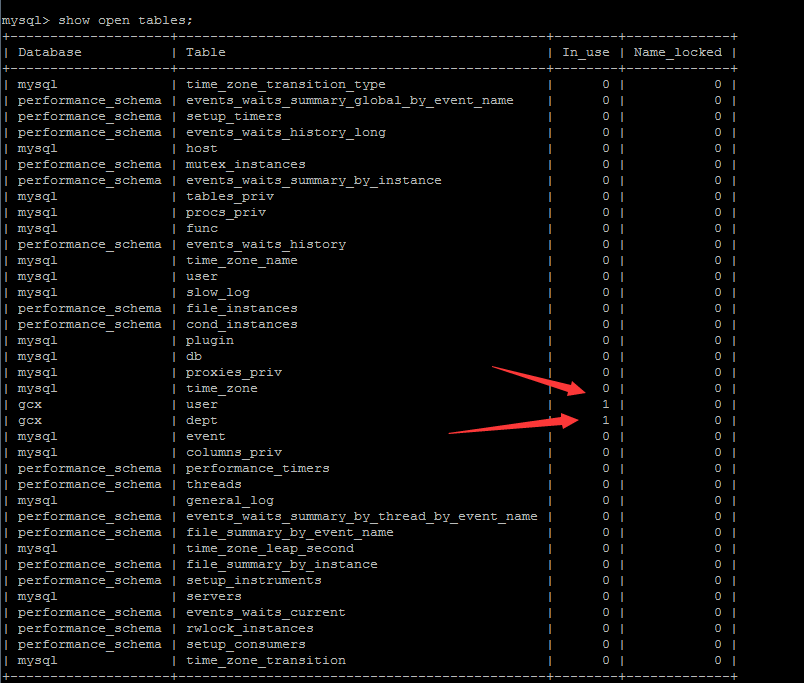The width and height of the screenshot is (804, 683).
Task: Click the 'setup_consumers' table name
Action: click(246, 644)
